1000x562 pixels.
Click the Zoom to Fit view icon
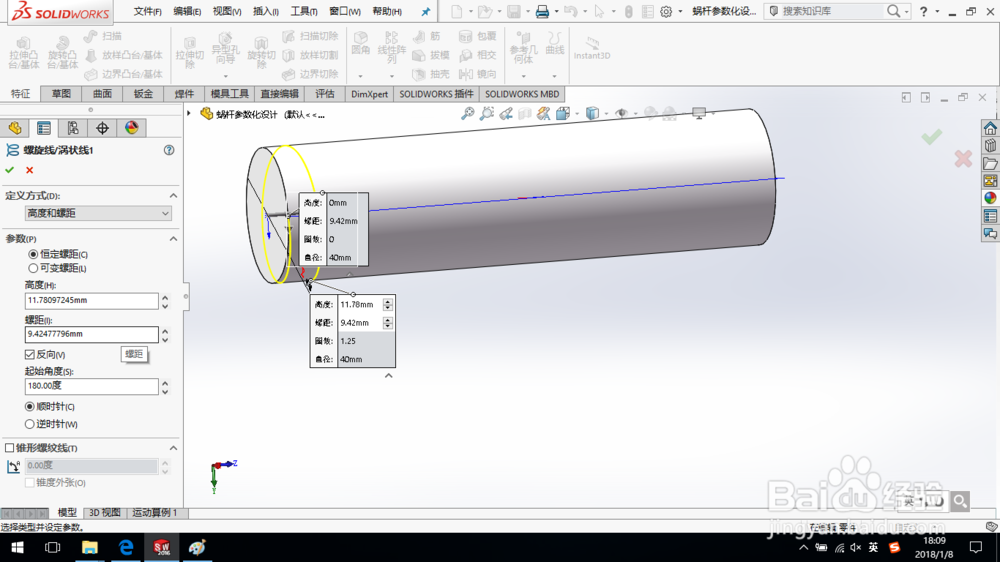tap(468, 114)
